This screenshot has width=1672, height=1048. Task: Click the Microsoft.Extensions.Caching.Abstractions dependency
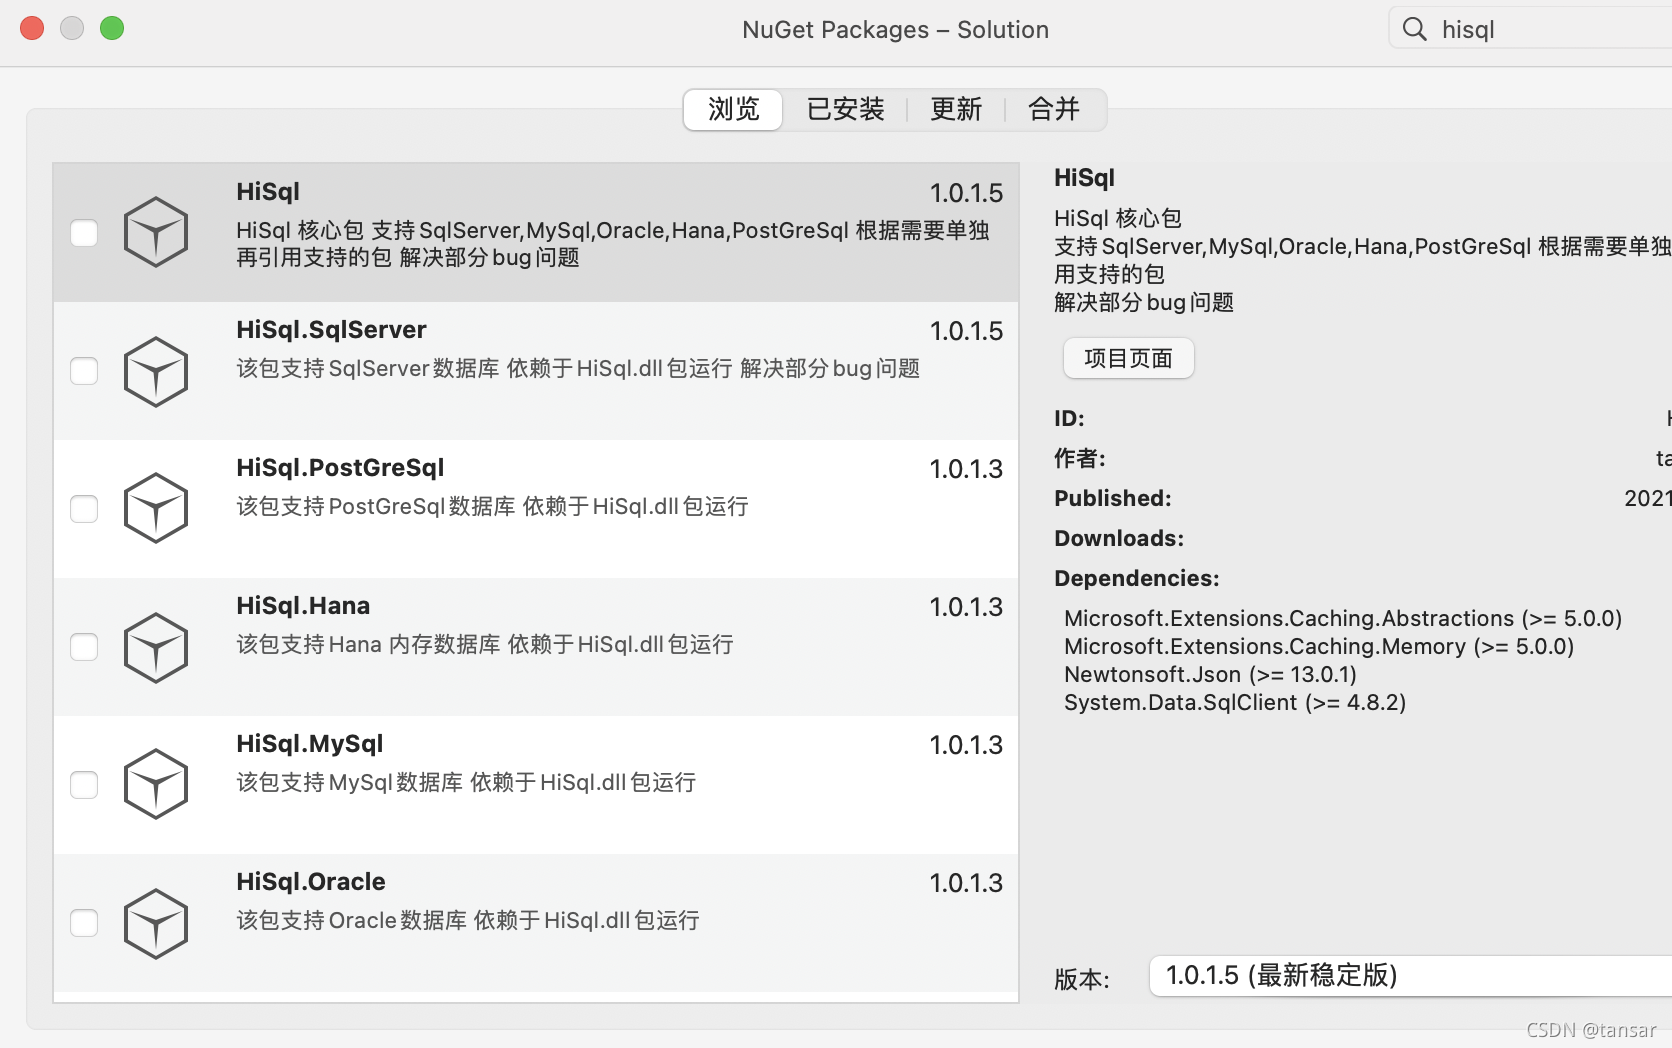tap(1343, 618)
